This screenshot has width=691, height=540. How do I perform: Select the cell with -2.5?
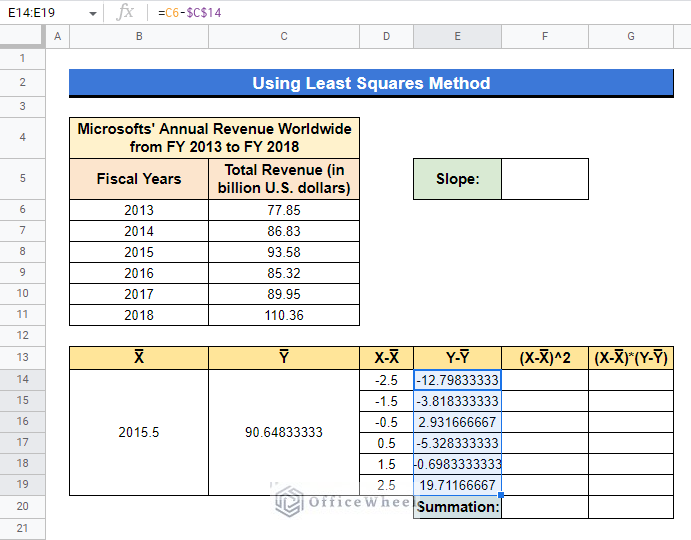386,380
